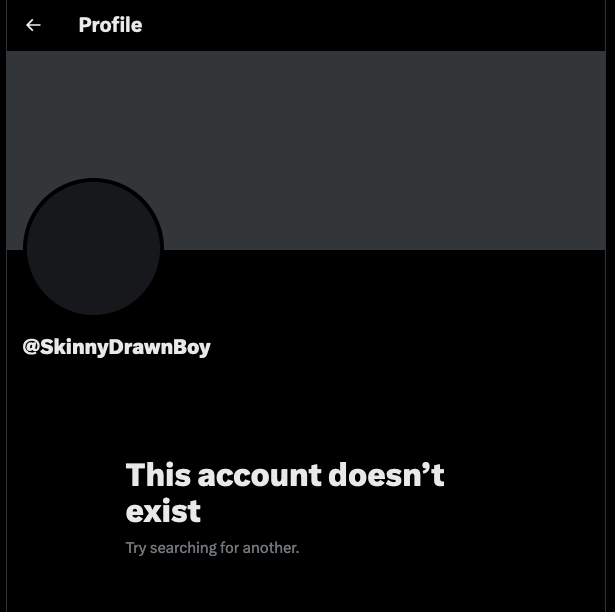Click the word "searching" in the subtext

183,548
